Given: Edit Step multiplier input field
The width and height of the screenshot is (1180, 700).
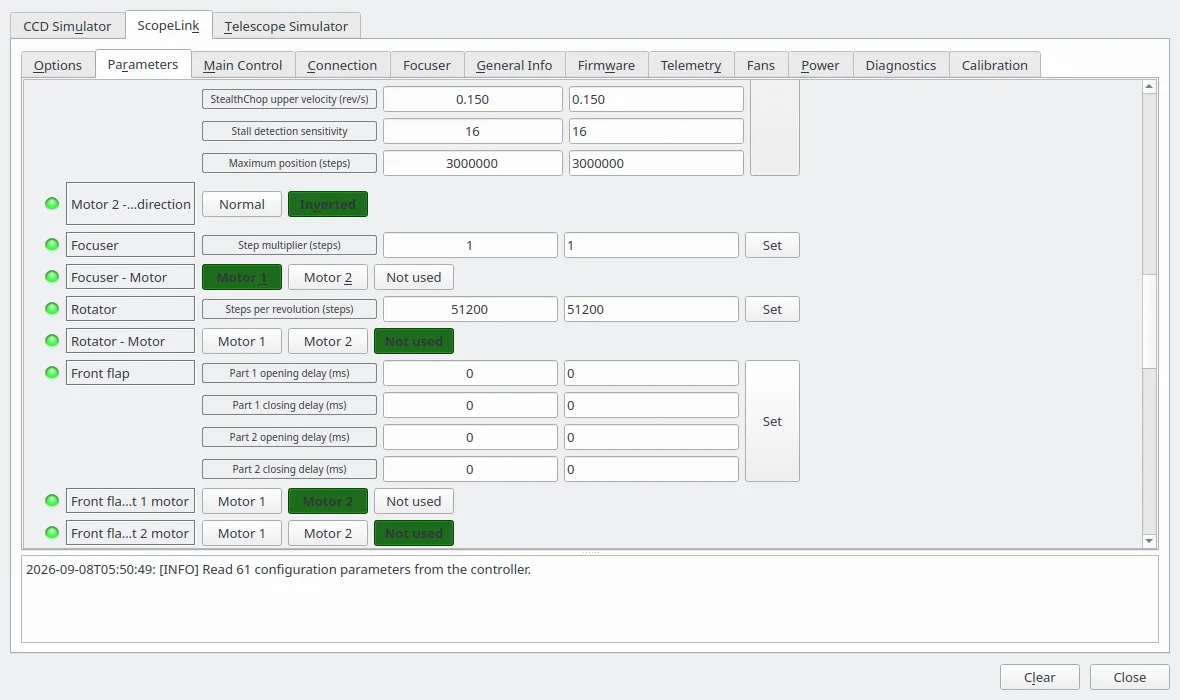Looking at the screenshot, I should tap(651, 245).
